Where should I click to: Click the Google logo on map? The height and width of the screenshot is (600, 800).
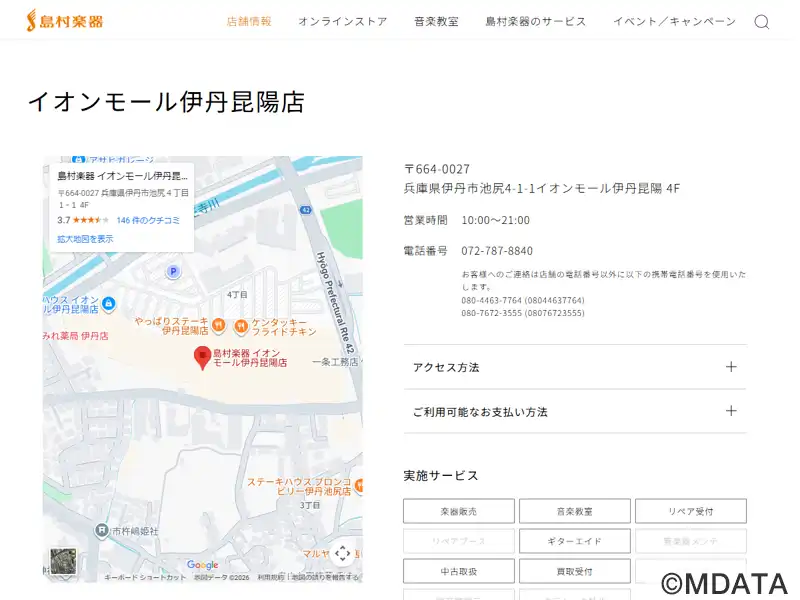tap(203, 565)
